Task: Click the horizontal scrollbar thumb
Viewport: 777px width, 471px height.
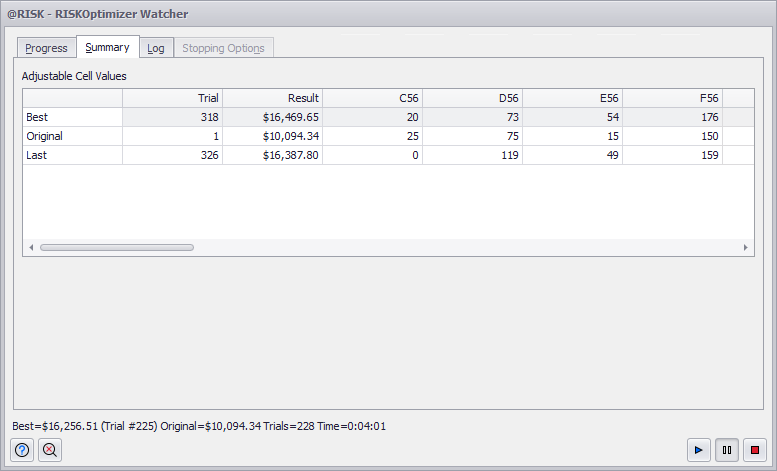Action: click(x=116, y=247)
